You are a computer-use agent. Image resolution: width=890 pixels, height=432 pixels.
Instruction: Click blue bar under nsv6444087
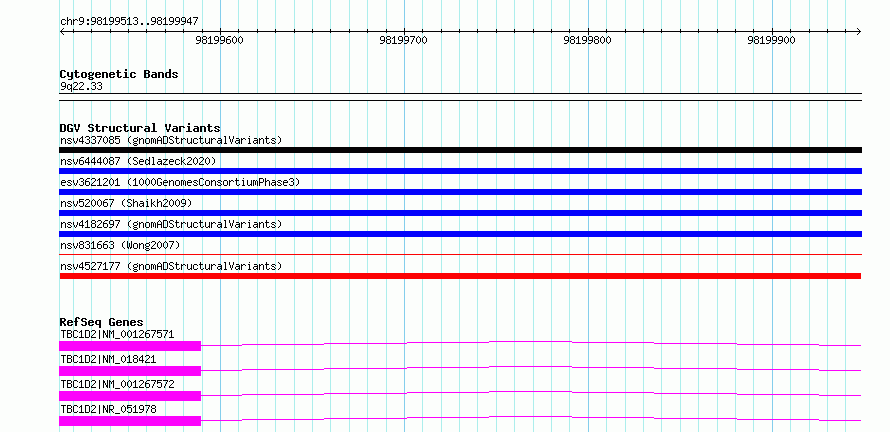[x=460, y=171]
